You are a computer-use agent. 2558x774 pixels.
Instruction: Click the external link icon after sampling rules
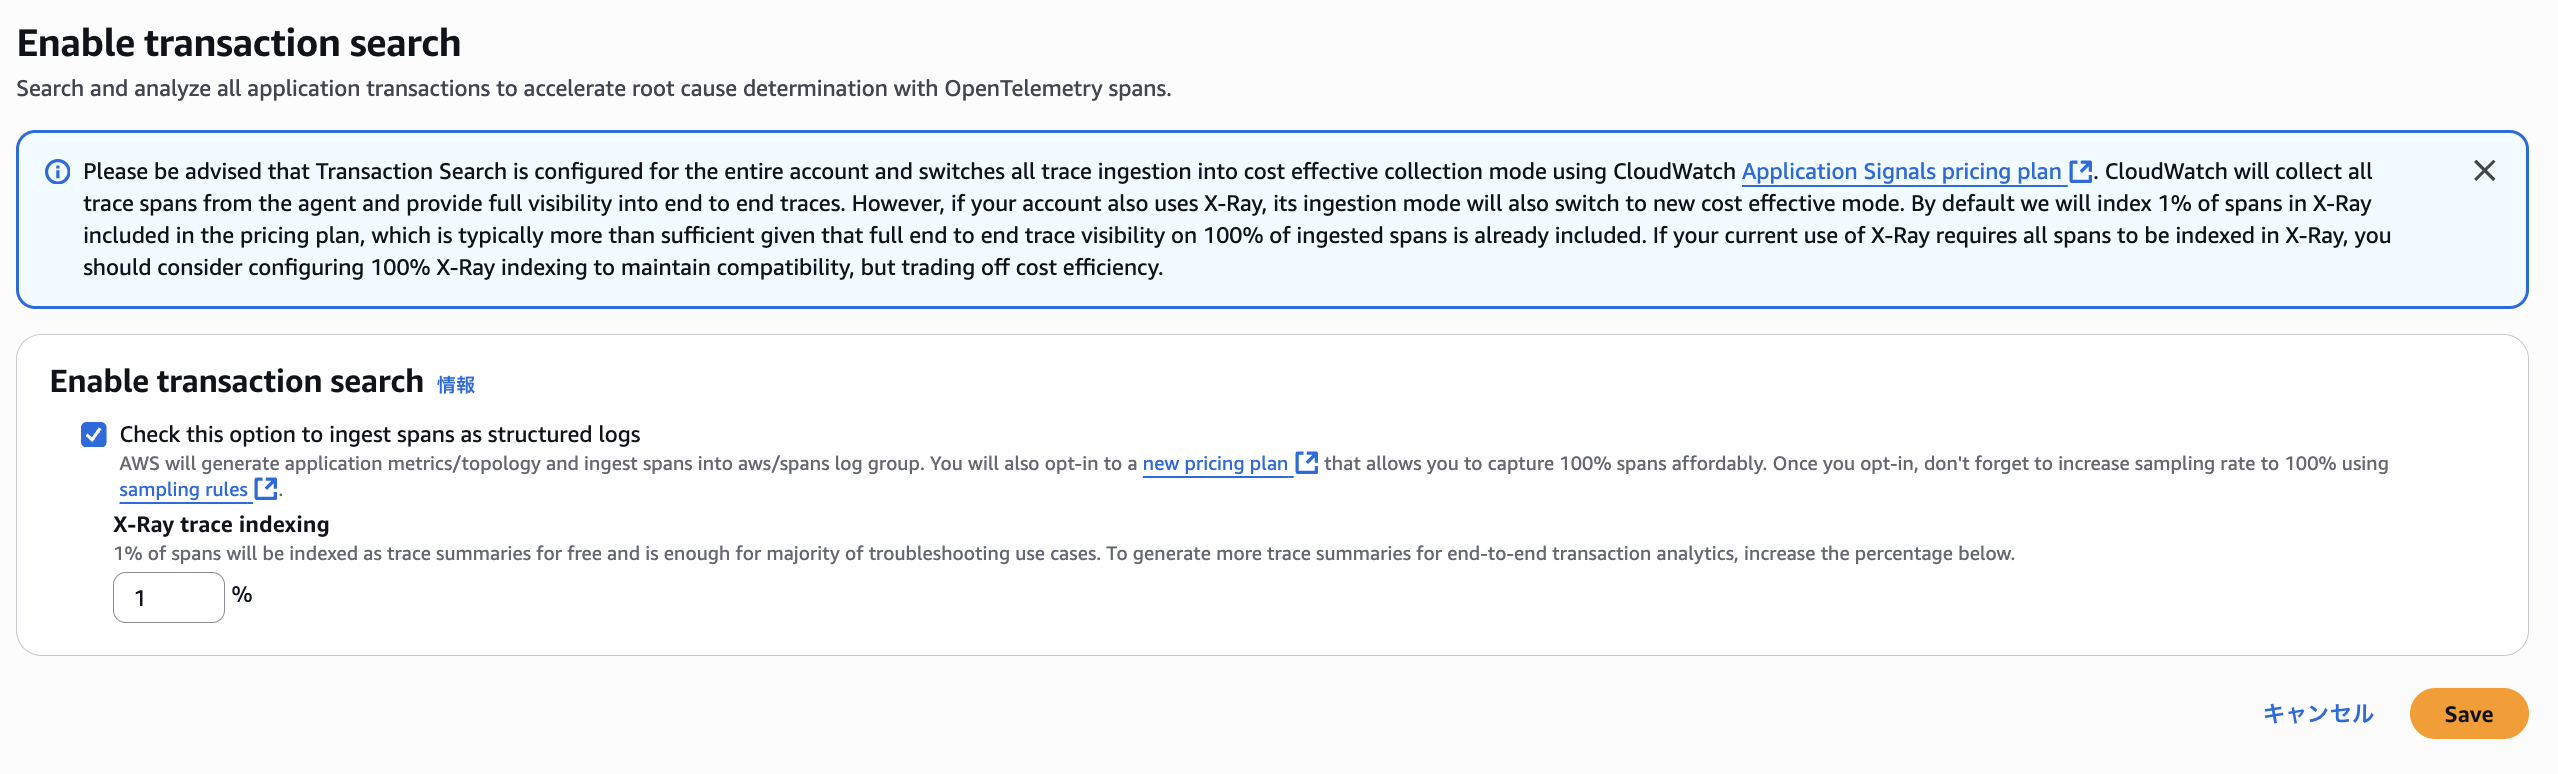[266, 489]
